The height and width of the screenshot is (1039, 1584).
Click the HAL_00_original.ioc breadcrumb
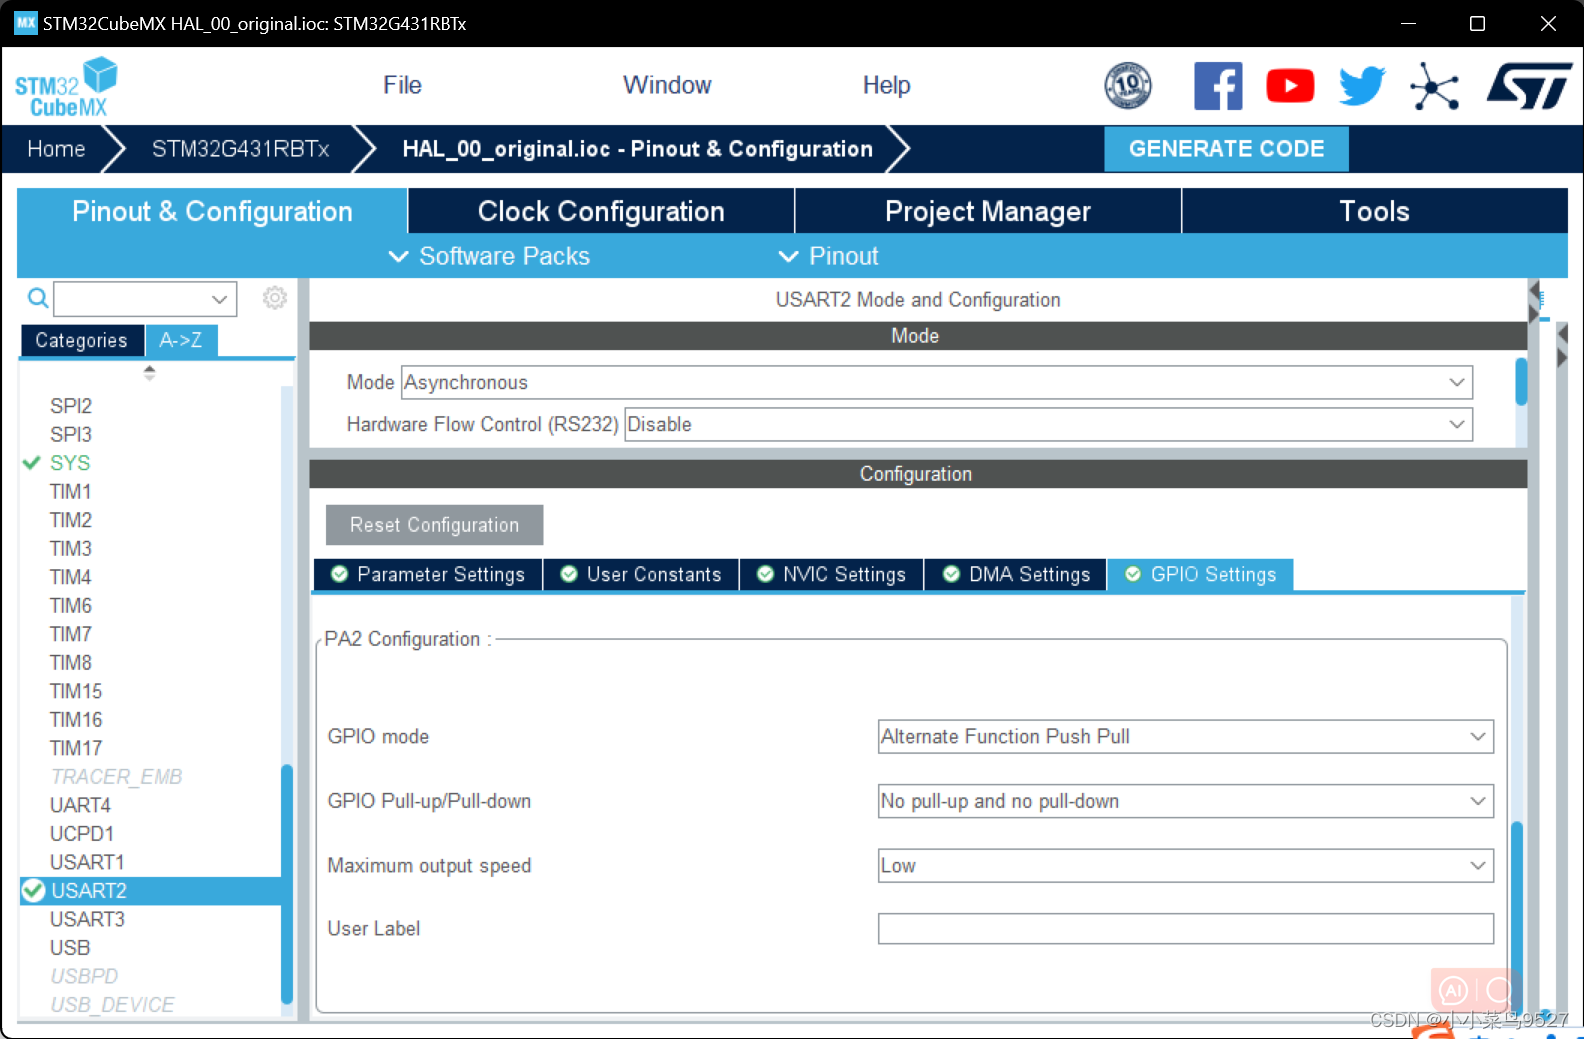coord(637,149)
